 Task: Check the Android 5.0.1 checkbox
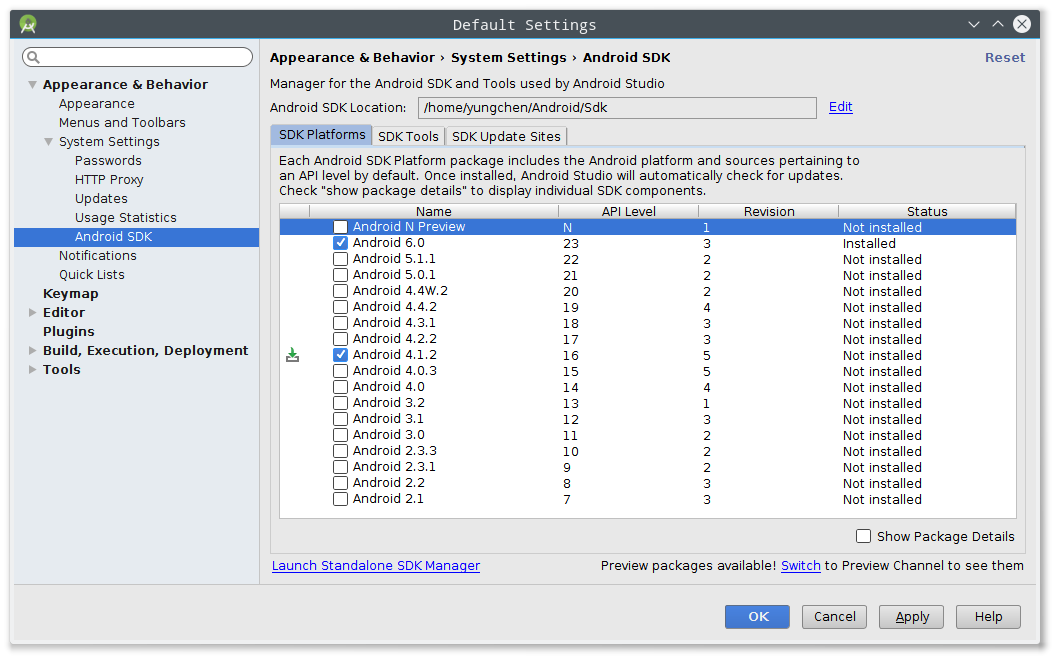pos(340,275)
